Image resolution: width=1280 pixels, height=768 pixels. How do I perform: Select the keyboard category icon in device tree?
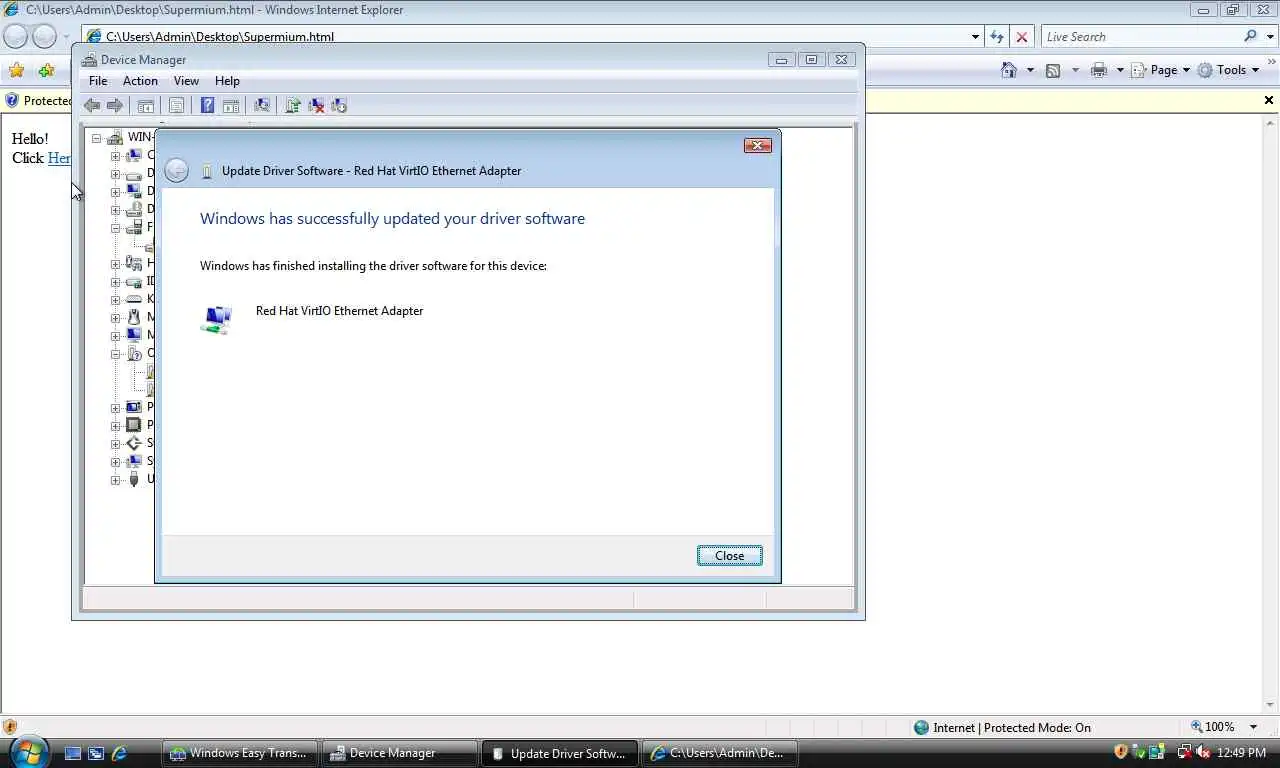click(x=134, y=299)
